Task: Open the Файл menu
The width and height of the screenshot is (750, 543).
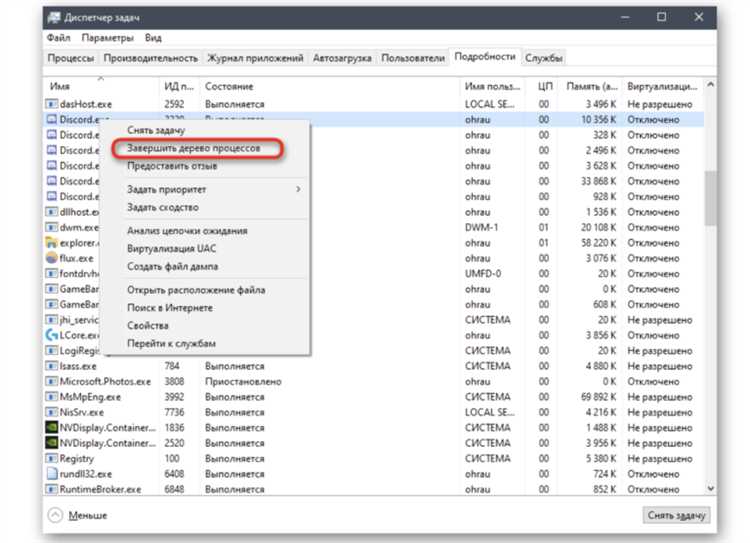Action: tap(57, 38)
